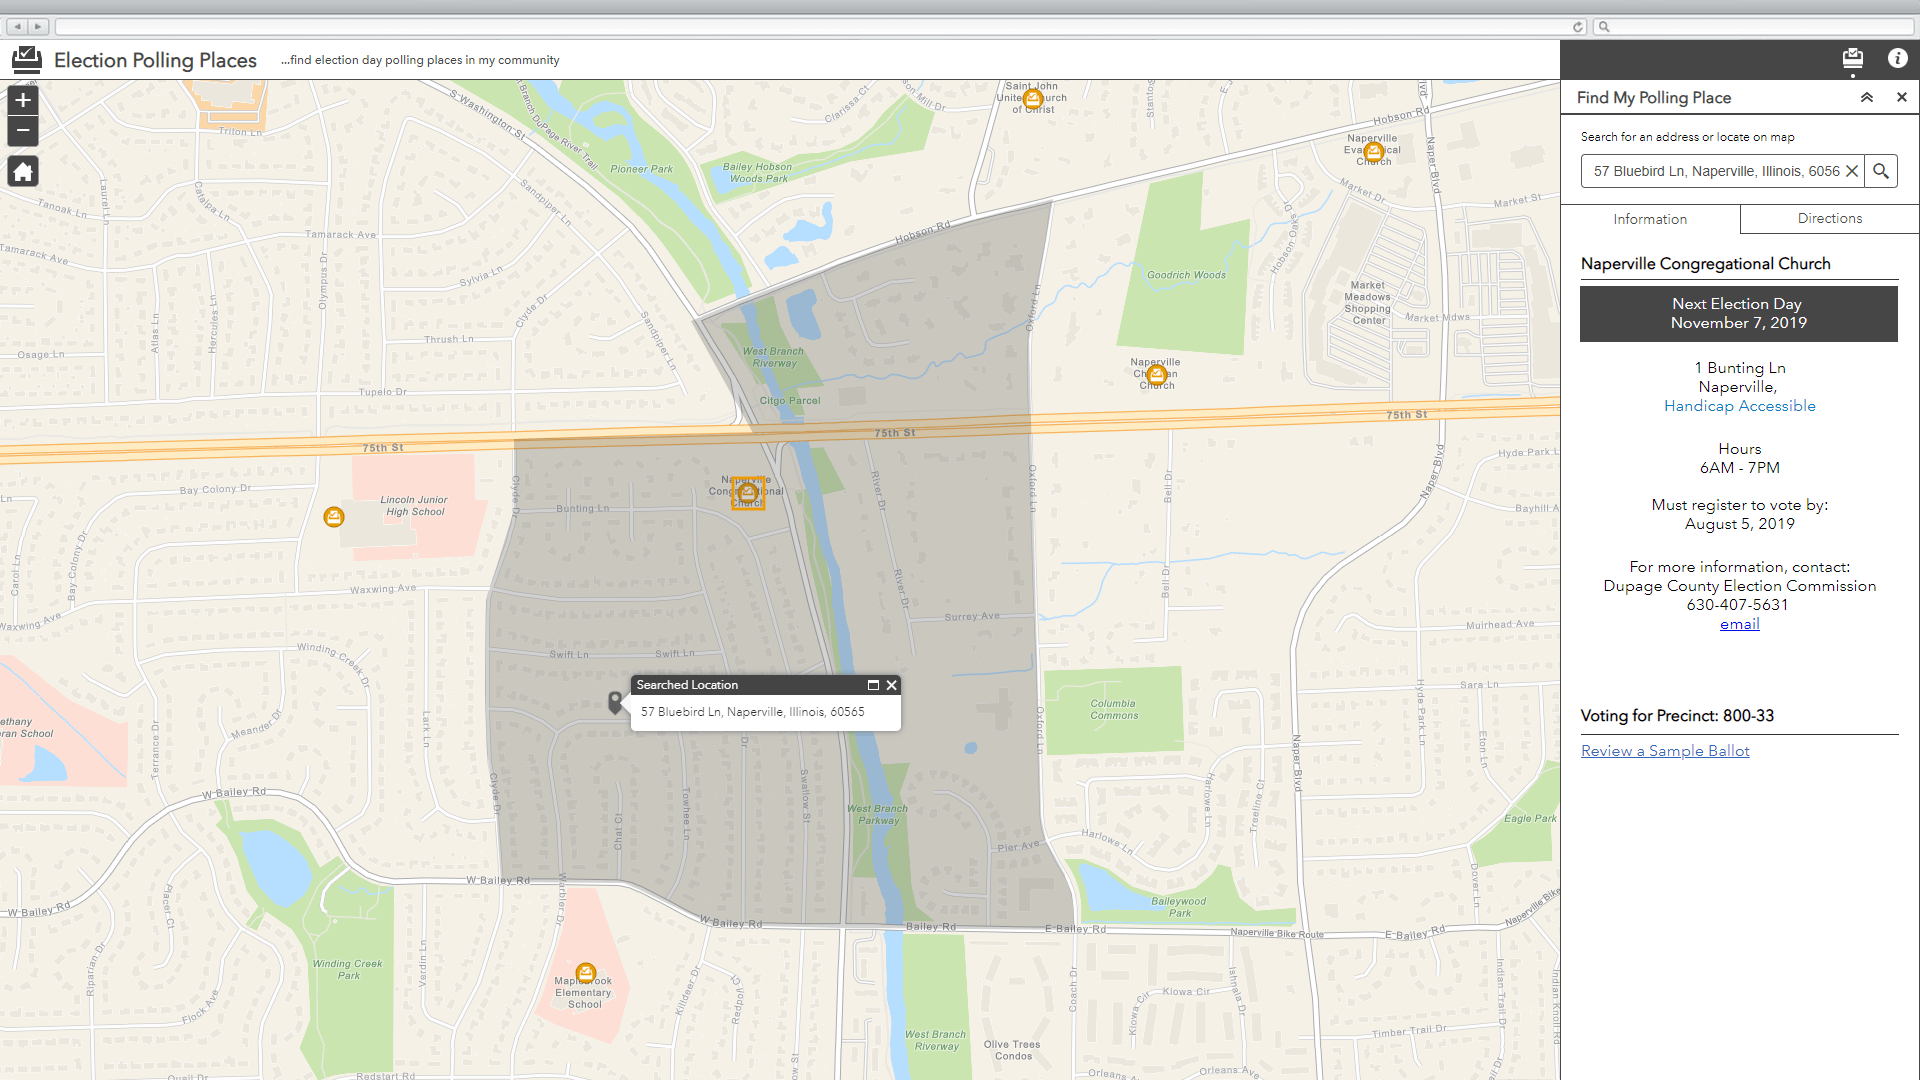The image size is (1920, 1080).
Task: Click the home extent button on the map
Action: coord(22,171)
